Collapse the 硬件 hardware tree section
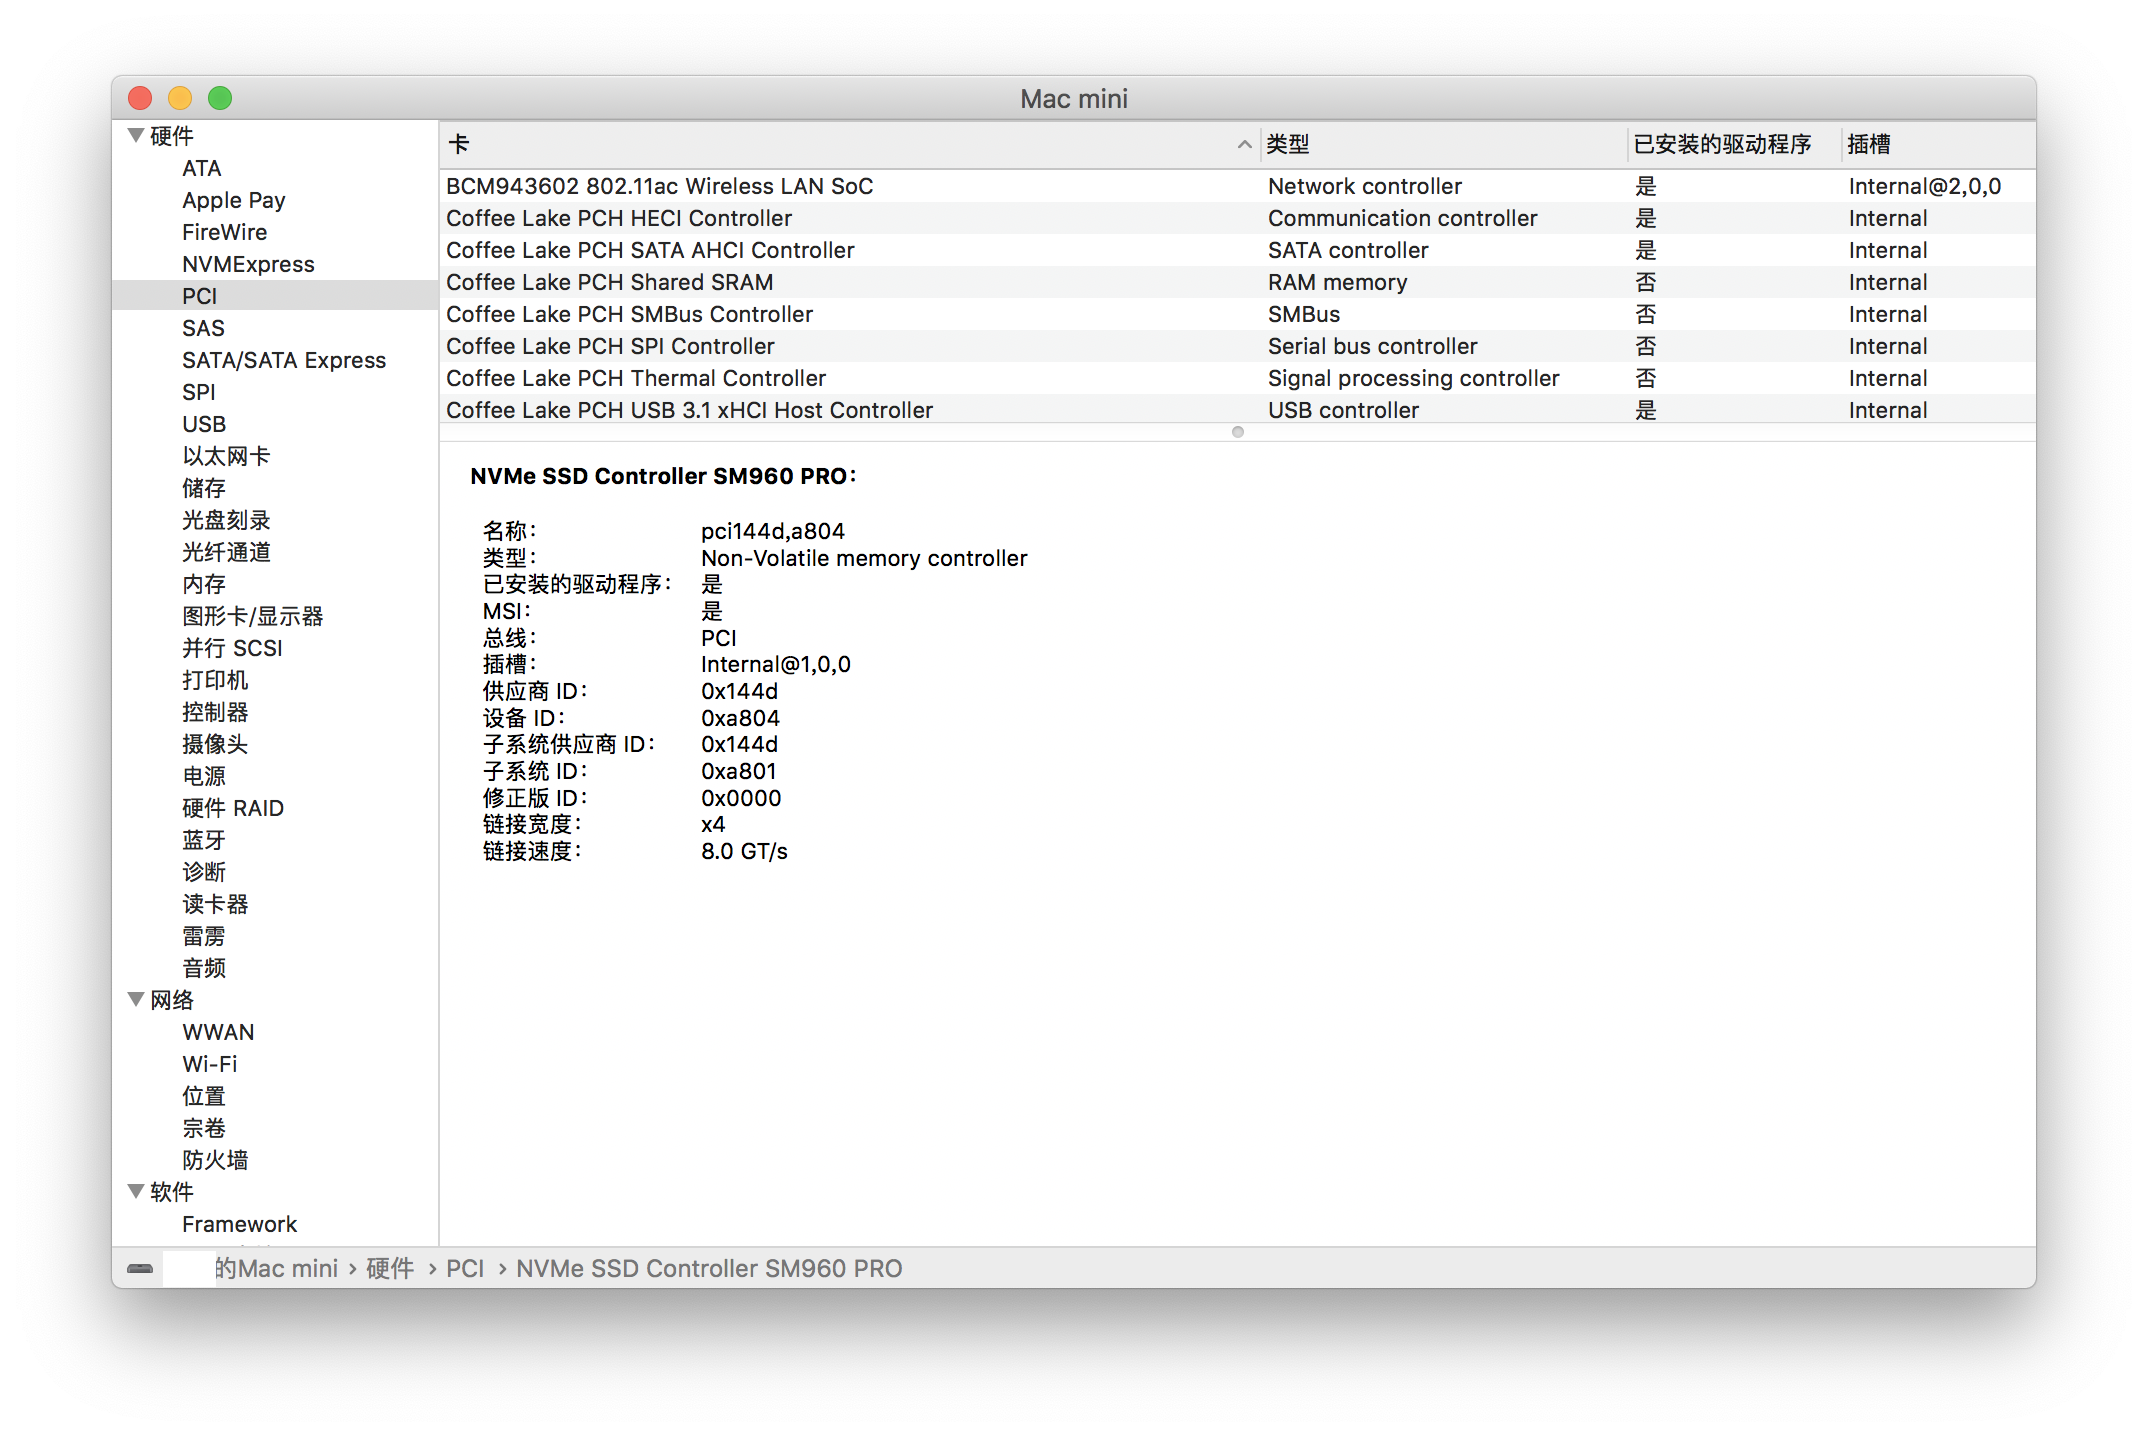The image size is (2148, 1436). (136, 135)
